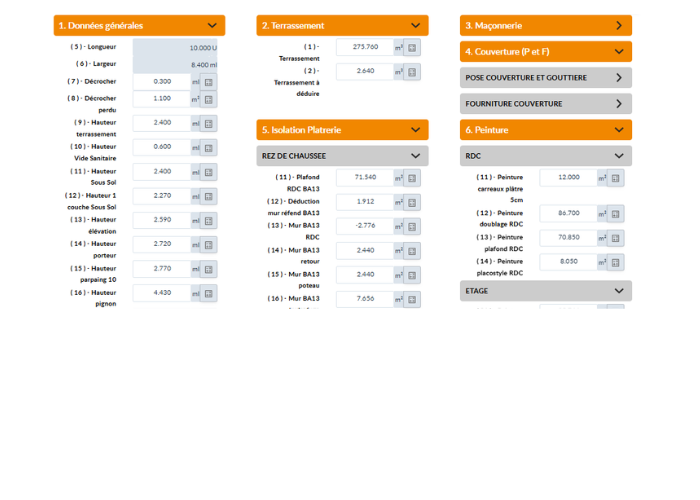700x500 pixels.
Task: Expand the Maçonnerie section
Action: tap(619, 26)
